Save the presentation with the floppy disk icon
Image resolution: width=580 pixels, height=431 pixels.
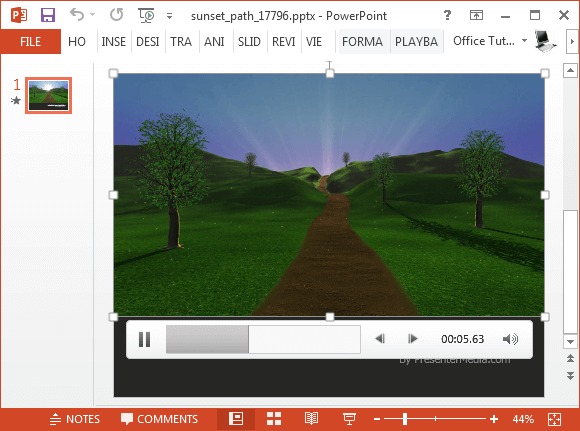(x=48, y=15)
